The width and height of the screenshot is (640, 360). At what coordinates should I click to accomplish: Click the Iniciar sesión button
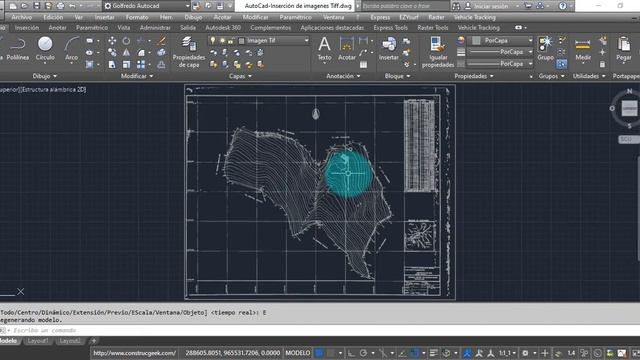click(491, 6)
